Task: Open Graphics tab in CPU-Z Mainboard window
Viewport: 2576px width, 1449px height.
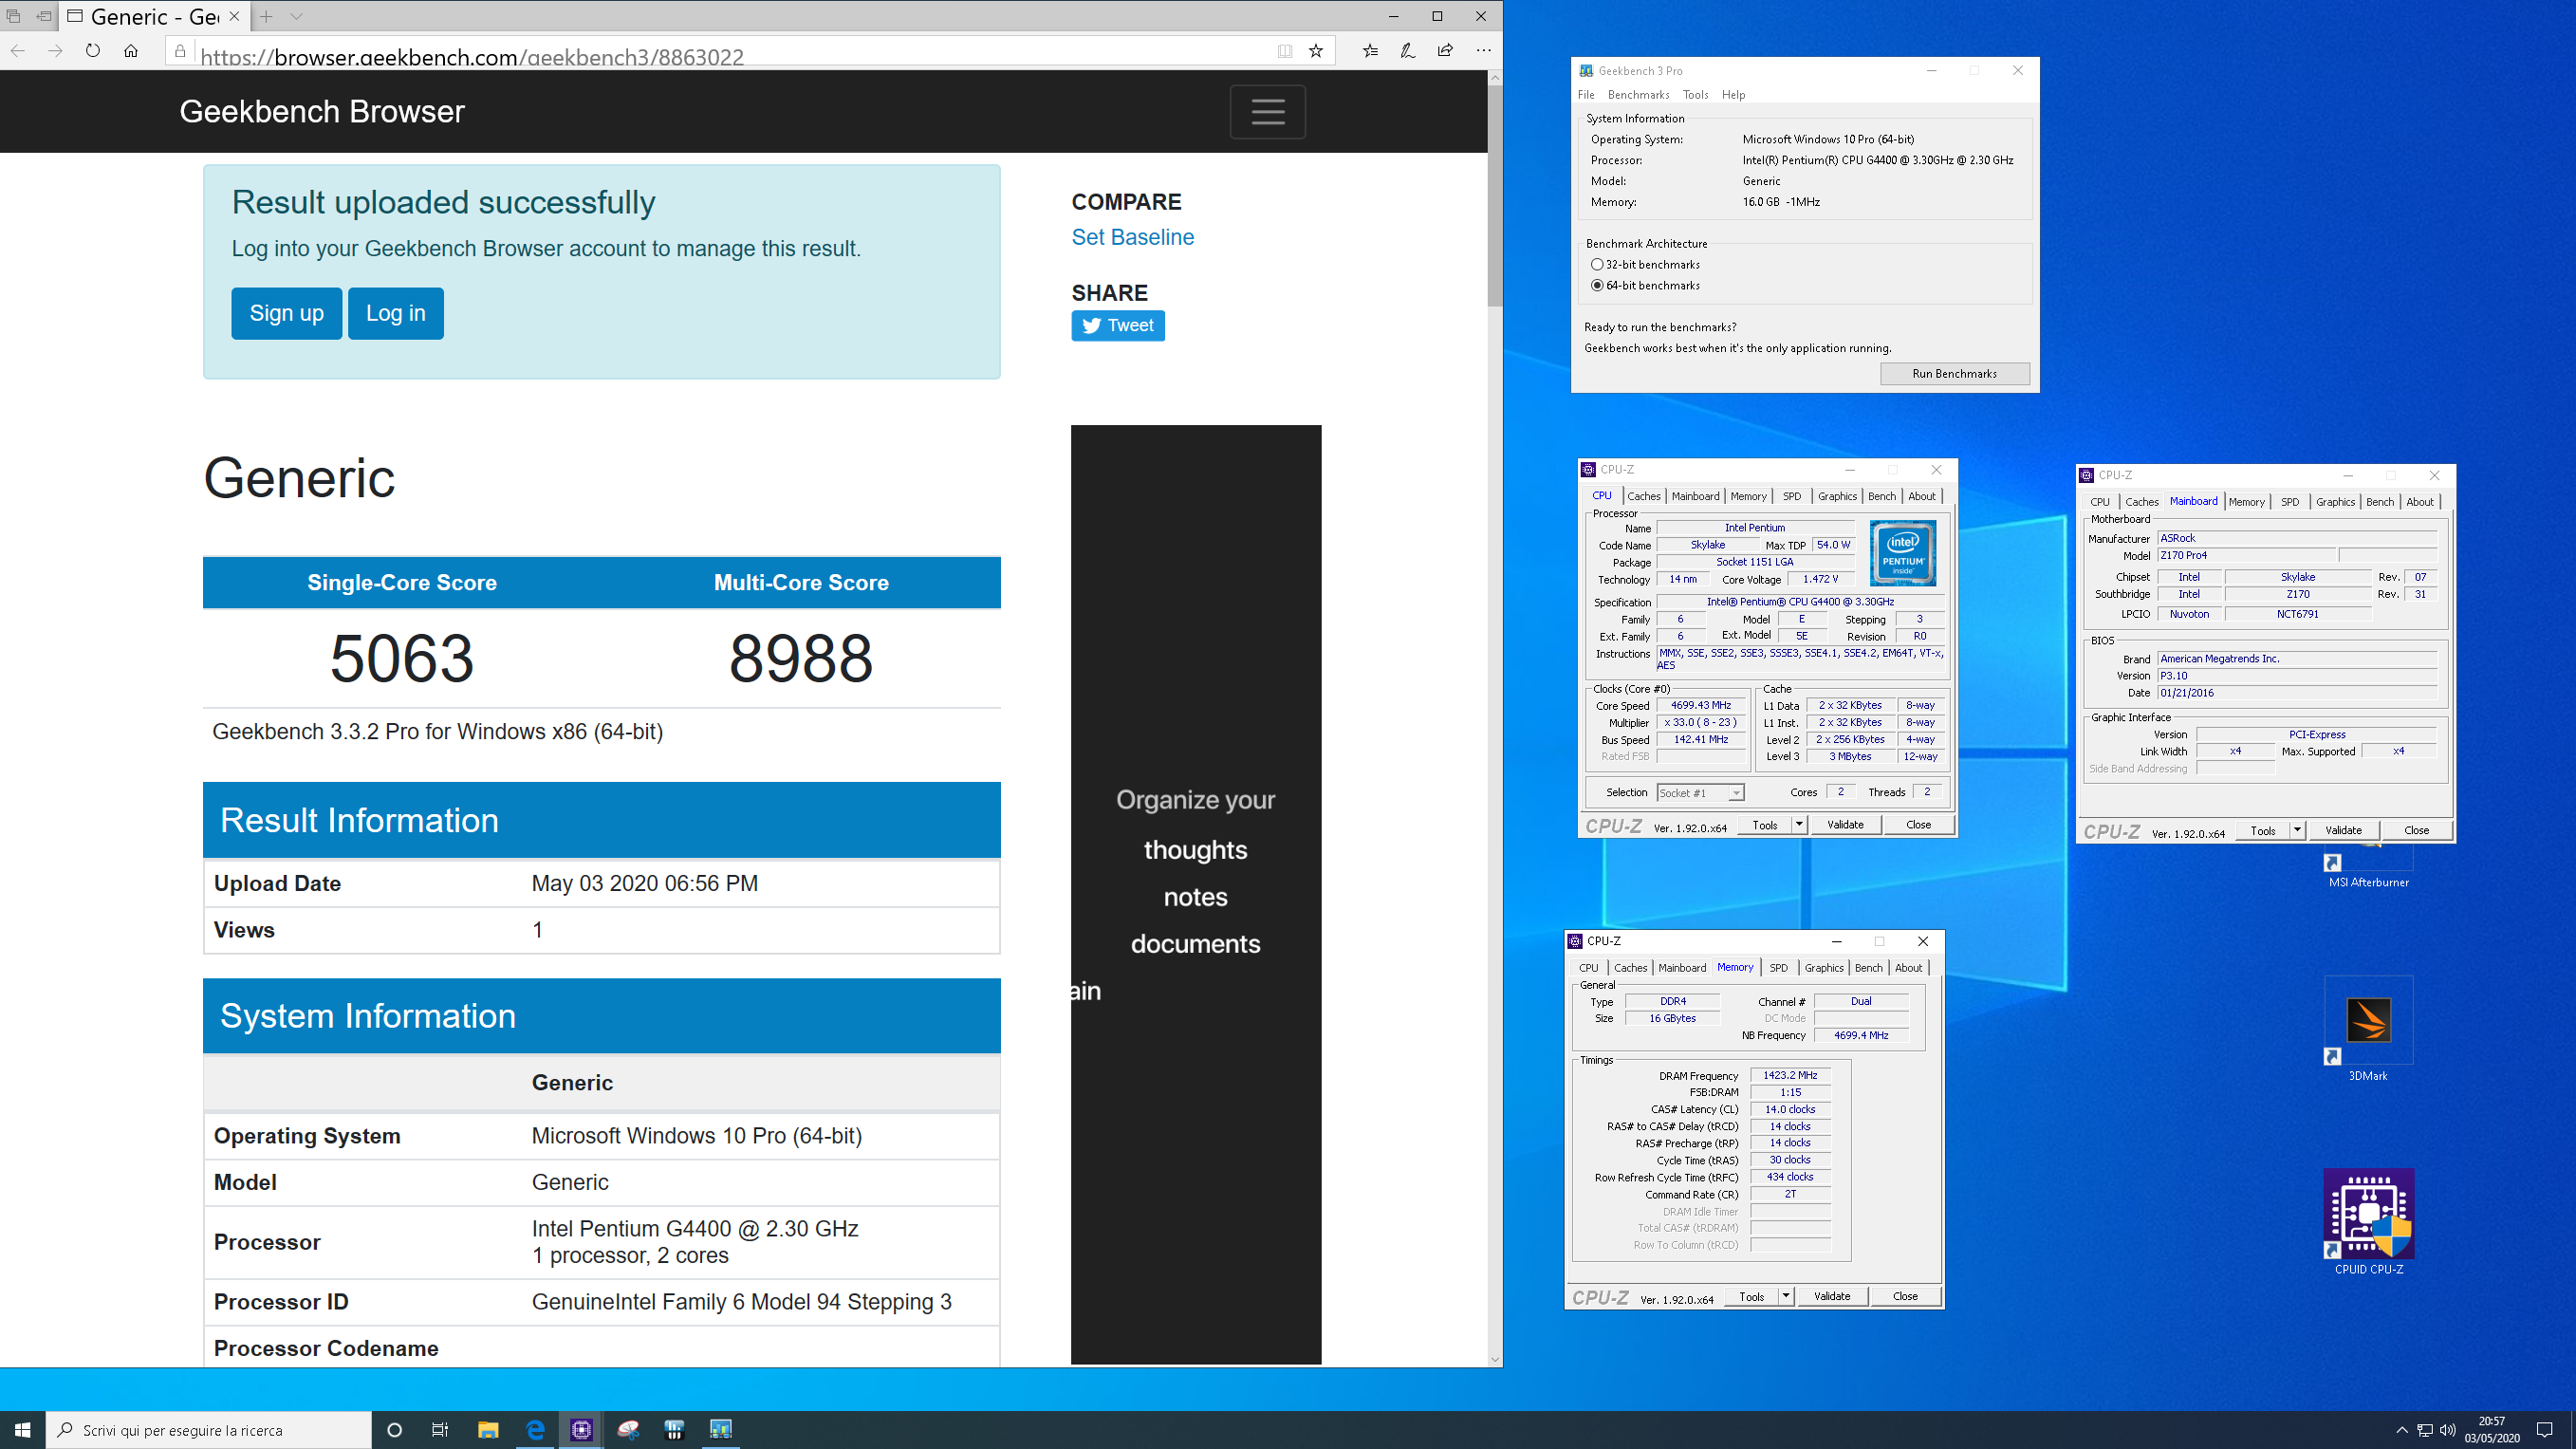Action: [x=2335, y=502]
